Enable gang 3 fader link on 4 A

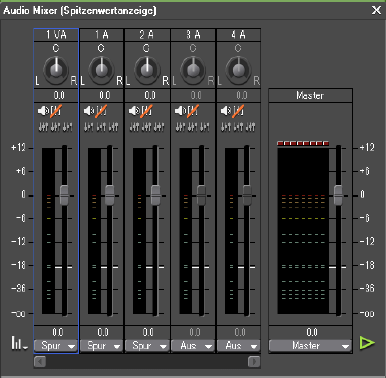point(250,127)
